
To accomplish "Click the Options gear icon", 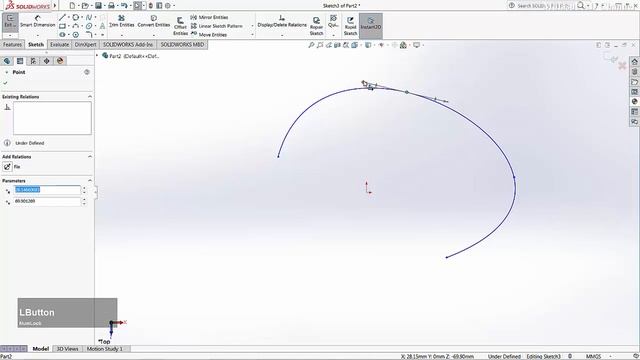I will click(x=168, y=6).
